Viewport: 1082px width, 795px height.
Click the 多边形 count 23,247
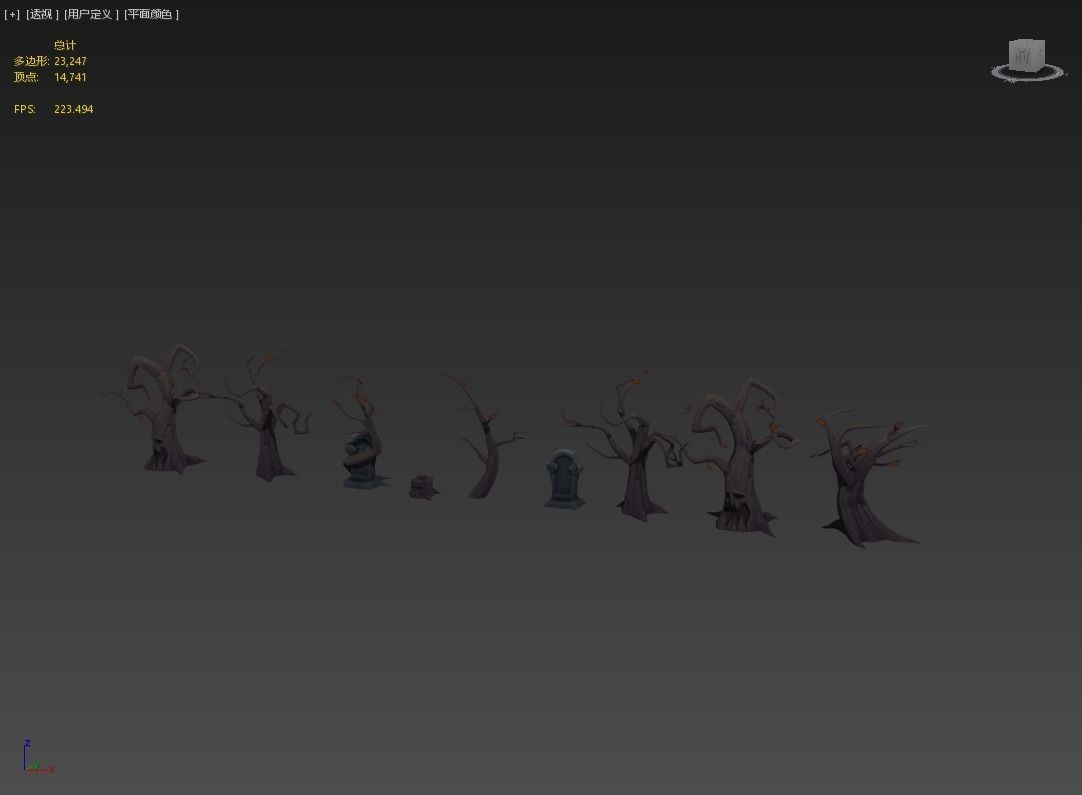point(70,61)
